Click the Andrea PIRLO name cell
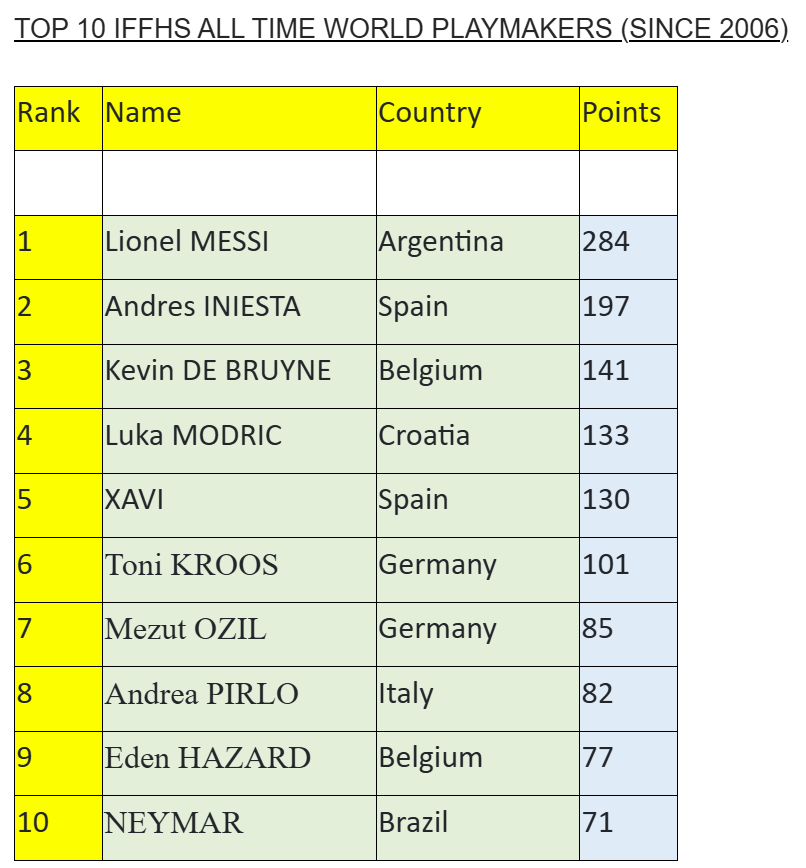The height and width of the screenshot is (868, 806). [x=239, y=699]
